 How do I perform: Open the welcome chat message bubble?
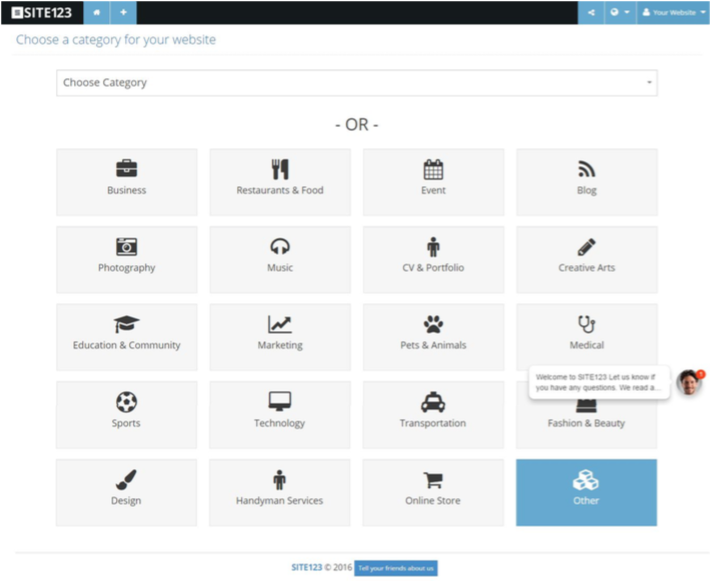[x=599, y=382]
